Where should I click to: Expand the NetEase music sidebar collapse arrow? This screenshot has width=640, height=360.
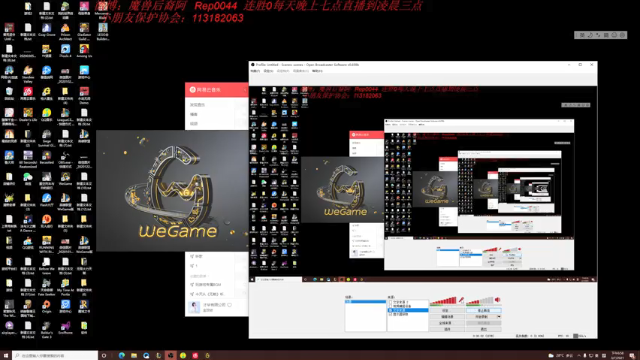pyautogui.click(x=245, y=90)
